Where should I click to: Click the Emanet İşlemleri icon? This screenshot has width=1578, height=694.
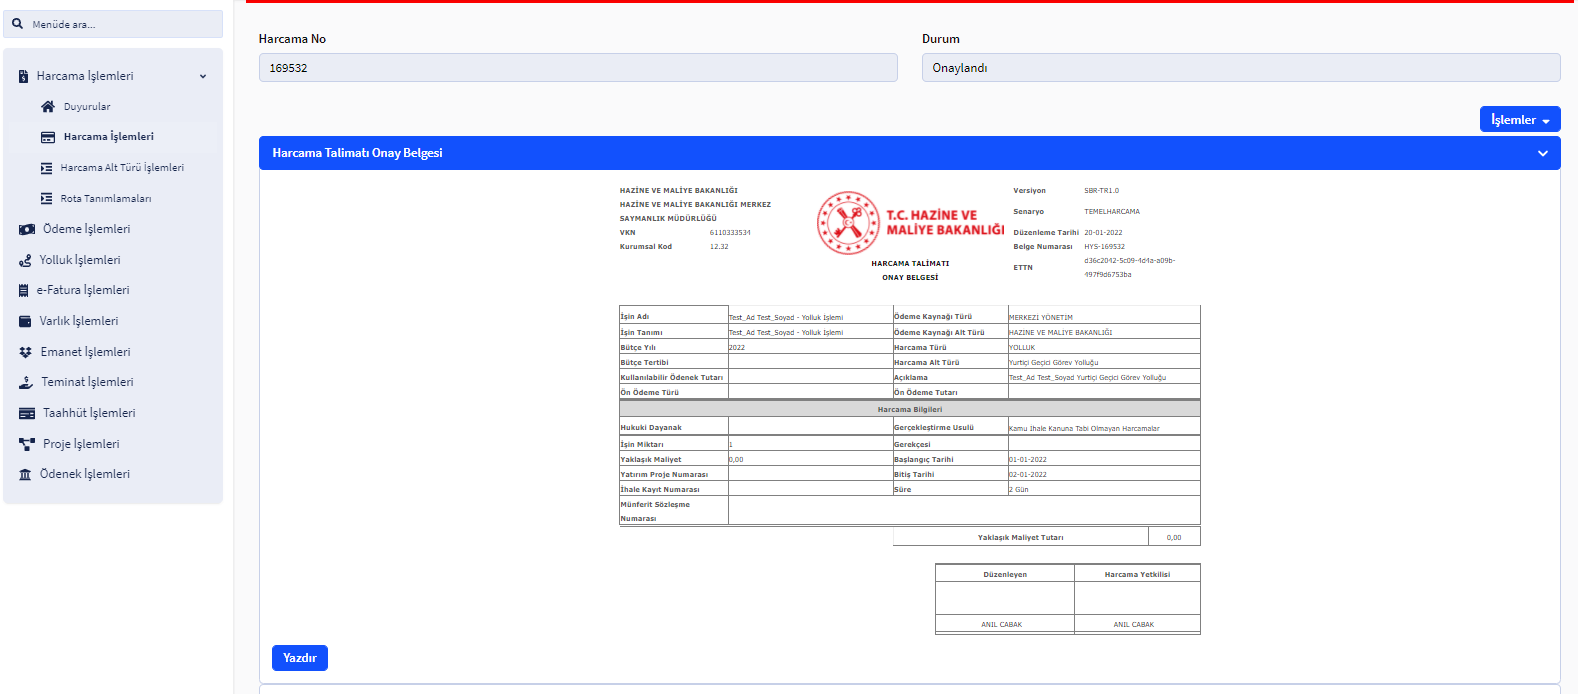click(x=26, y=353)
